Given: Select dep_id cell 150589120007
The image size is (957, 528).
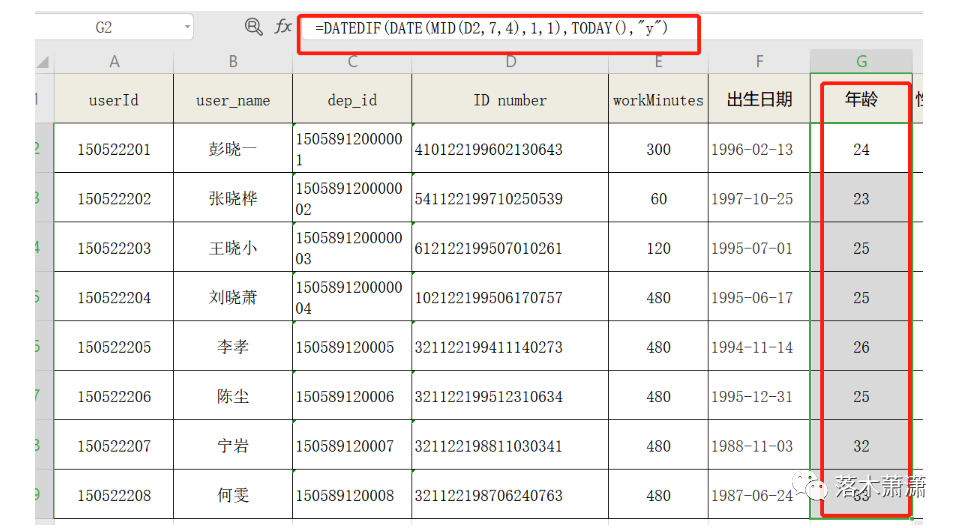Looking at the screenshot, I should click(352, 445).
